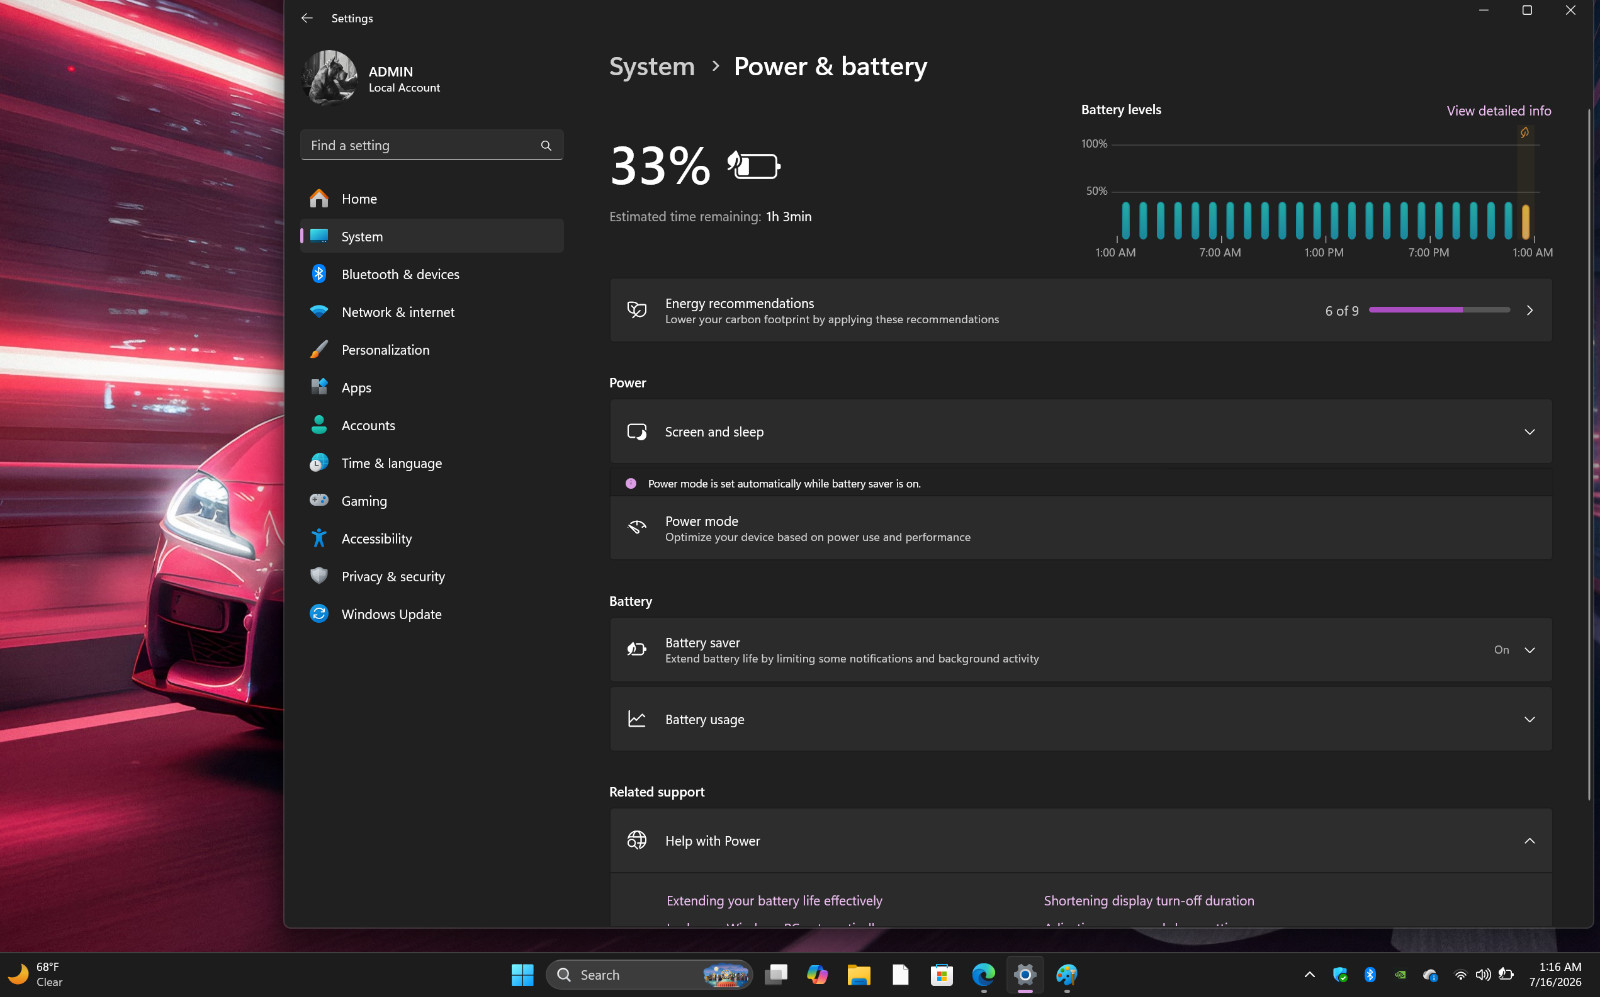
Task: Click the Power mode gauge icon
Action: pyautogui.click(x=637, y=527)
